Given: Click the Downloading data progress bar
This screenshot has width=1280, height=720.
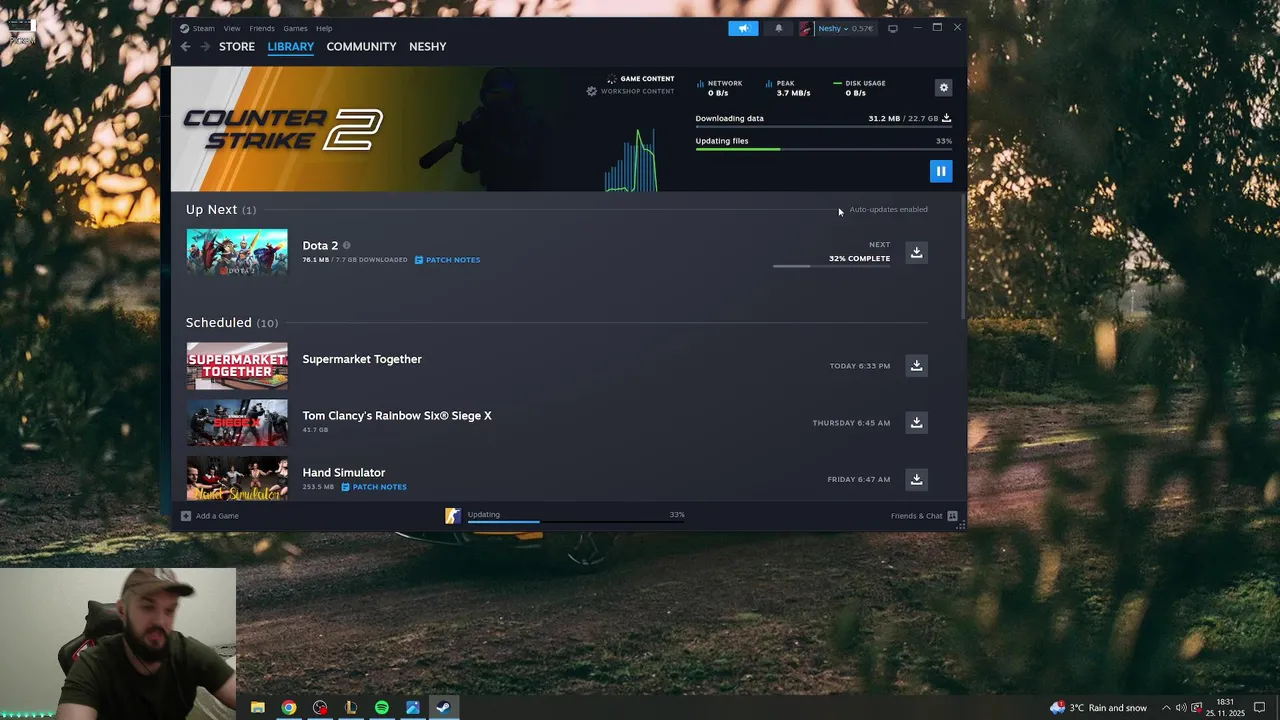Looking at the screenshot, I should 823,127.
